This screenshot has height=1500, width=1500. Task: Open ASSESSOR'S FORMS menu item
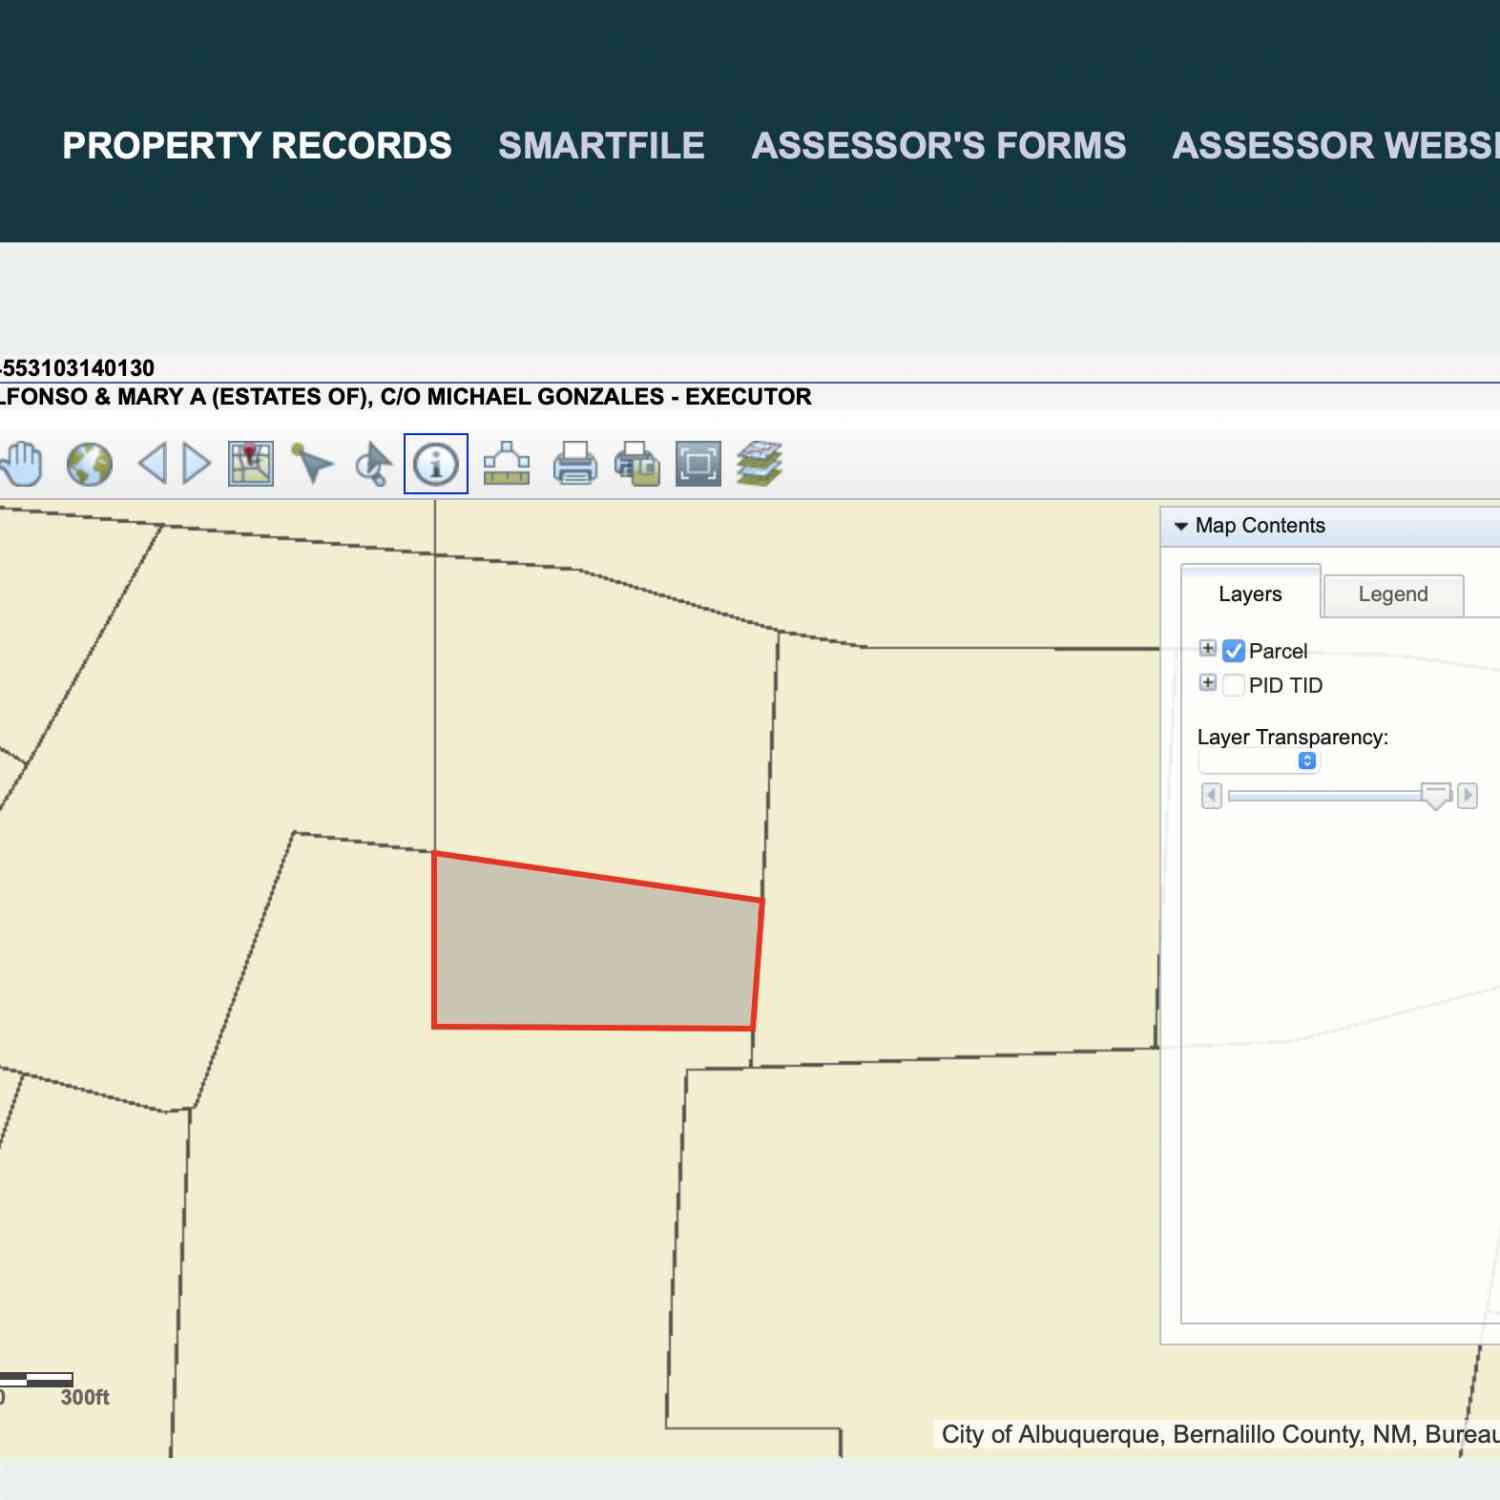(939, 146)
